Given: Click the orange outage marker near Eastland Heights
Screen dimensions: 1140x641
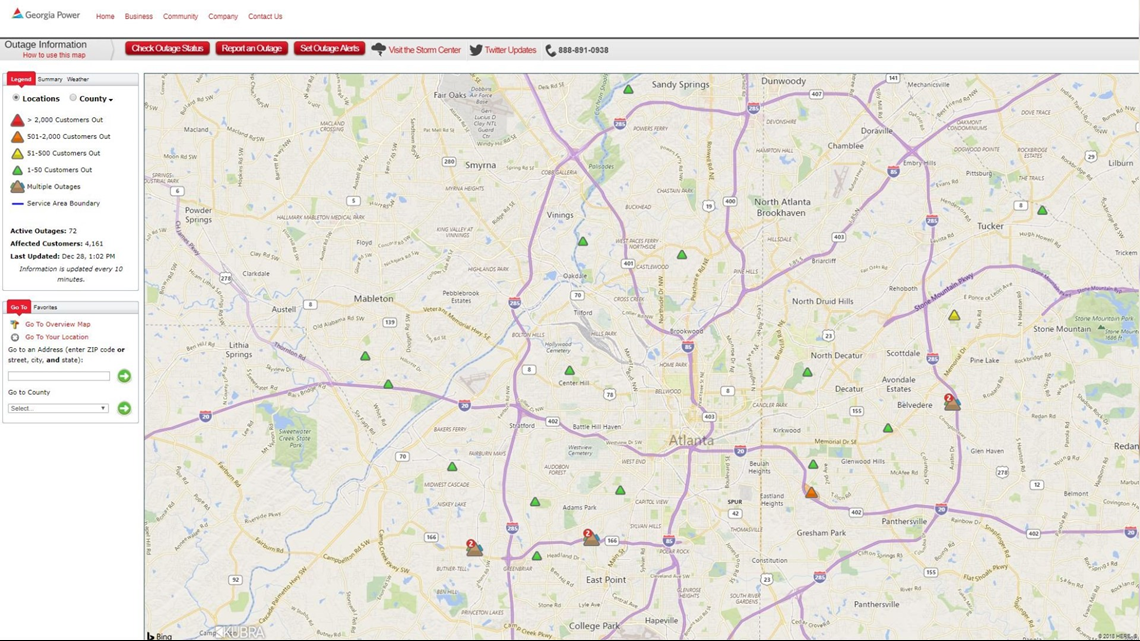Looking at the screenshot, I should [x=811, y=493].
